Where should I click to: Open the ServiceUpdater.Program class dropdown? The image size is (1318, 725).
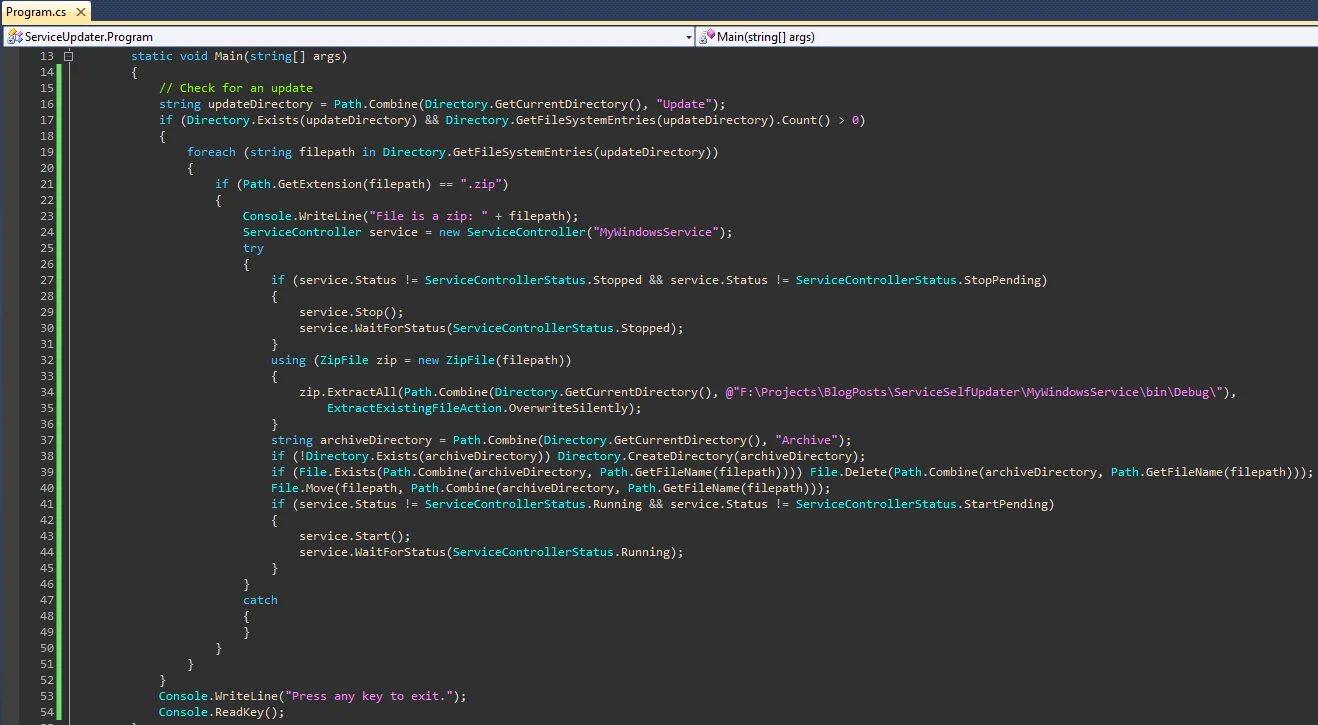pos(689,36)
